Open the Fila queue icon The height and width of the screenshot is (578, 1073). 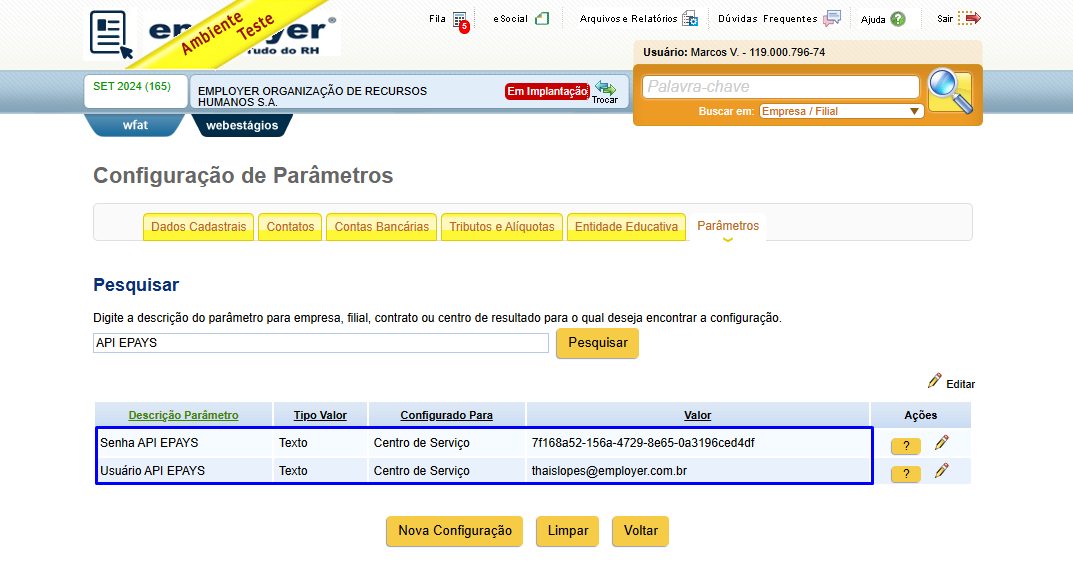coord(461,21)
